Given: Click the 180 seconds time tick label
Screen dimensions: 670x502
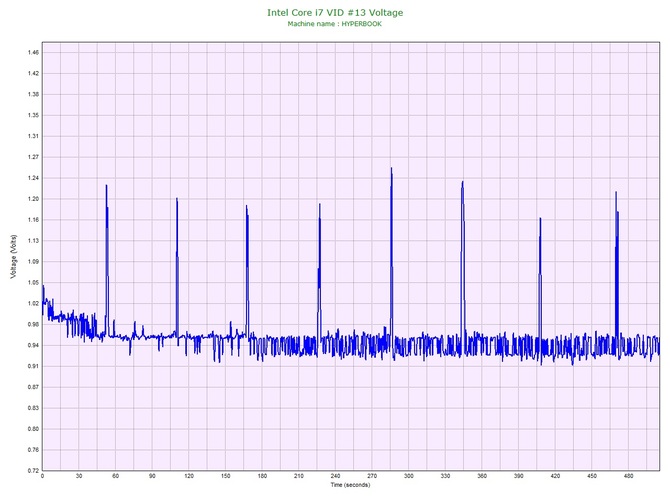Looking at the screenshot, I should (x=262, y=476).
